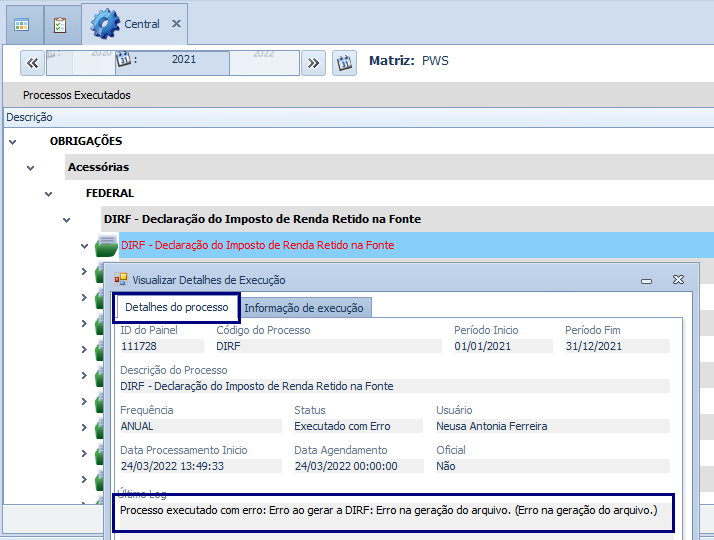Select 2021 on the year timeline
The image size is (714, 540).
(x=184, y=60)
